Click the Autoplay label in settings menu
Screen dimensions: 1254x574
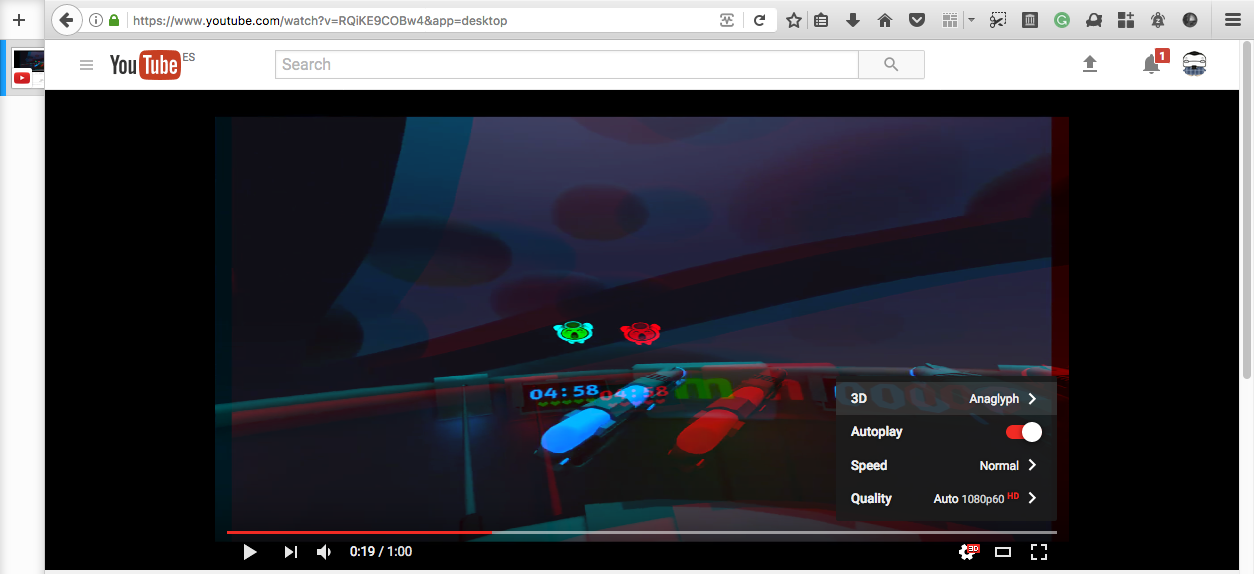coord(876,432)
